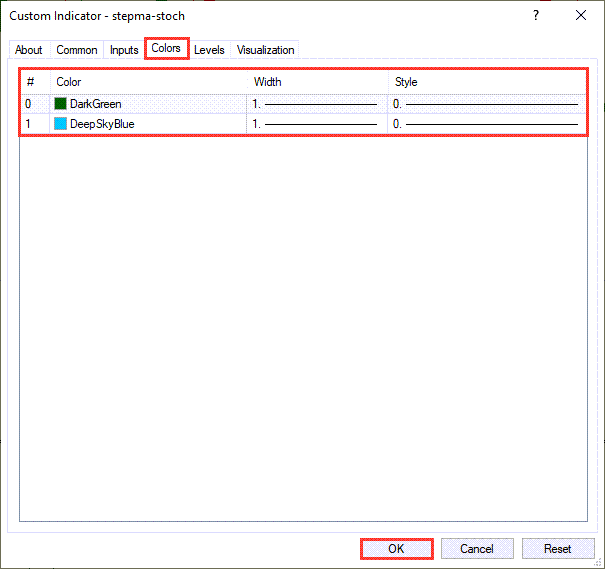This screenshot has width=605, height=569.
Task: Click the Width column header
Action: point(317,82)
